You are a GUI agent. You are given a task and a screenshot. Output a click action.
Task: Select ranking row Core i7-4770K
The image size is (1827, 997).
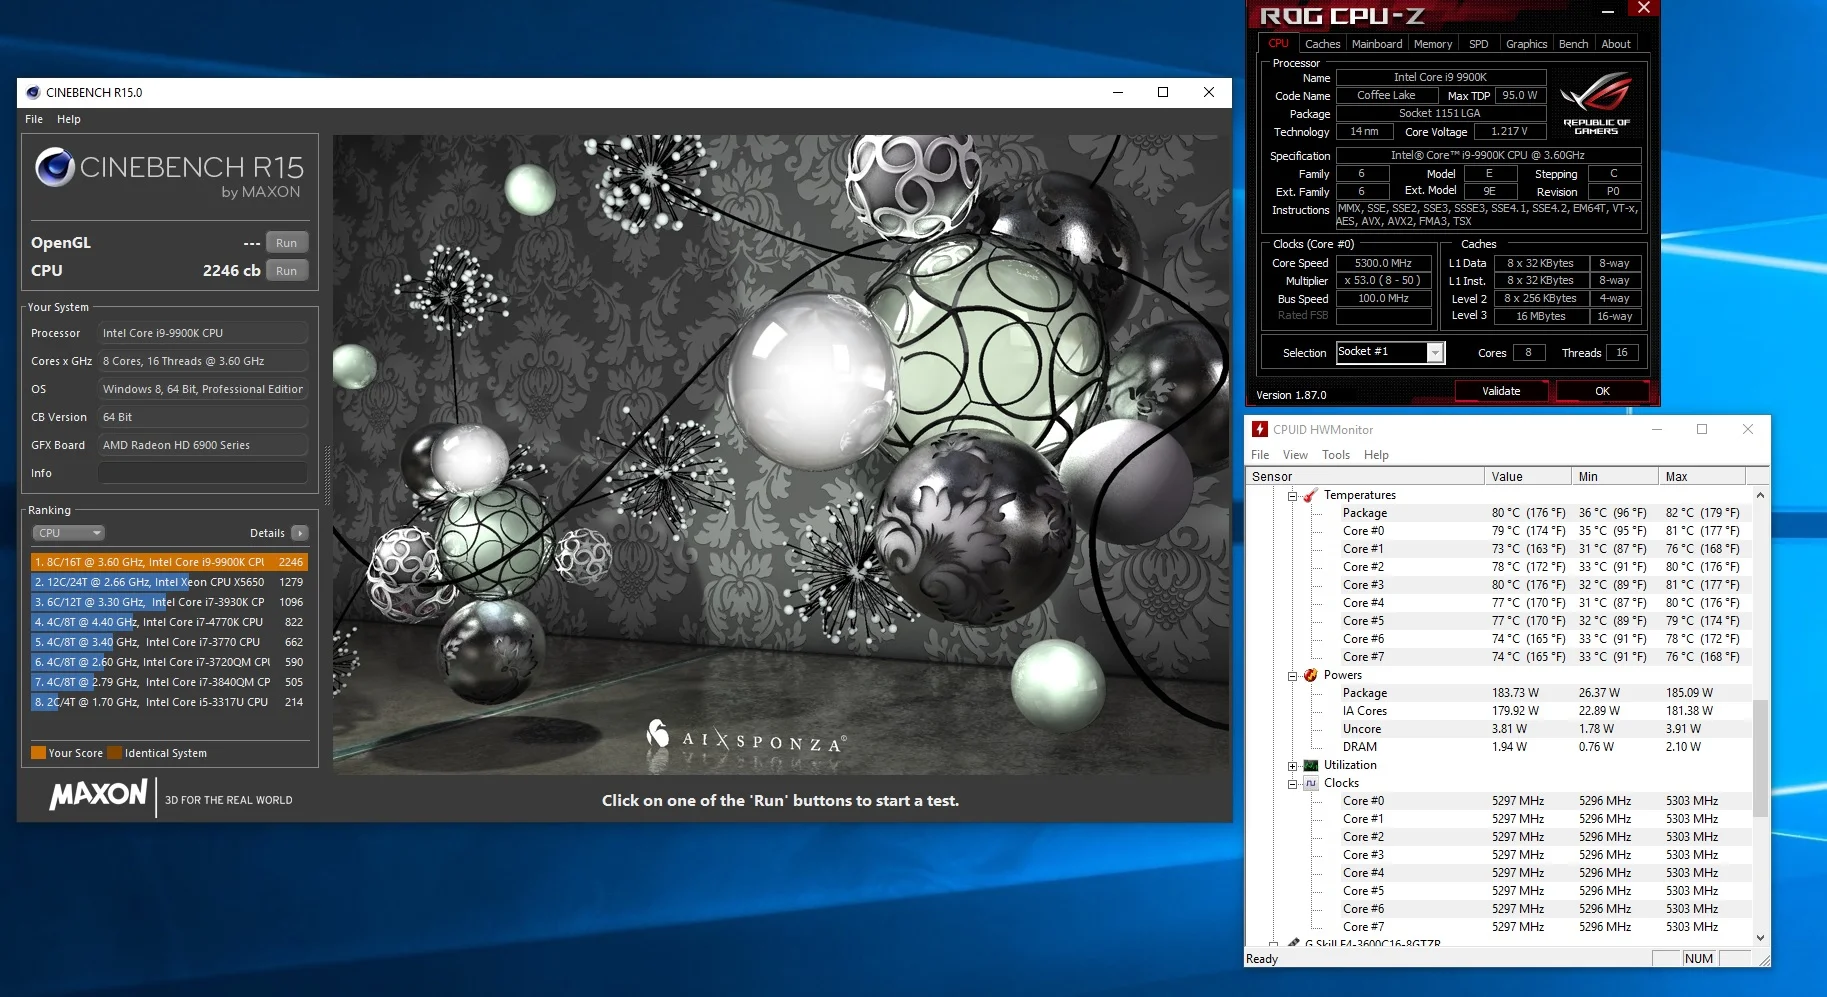pyautogui.click(x=169, y=622)
